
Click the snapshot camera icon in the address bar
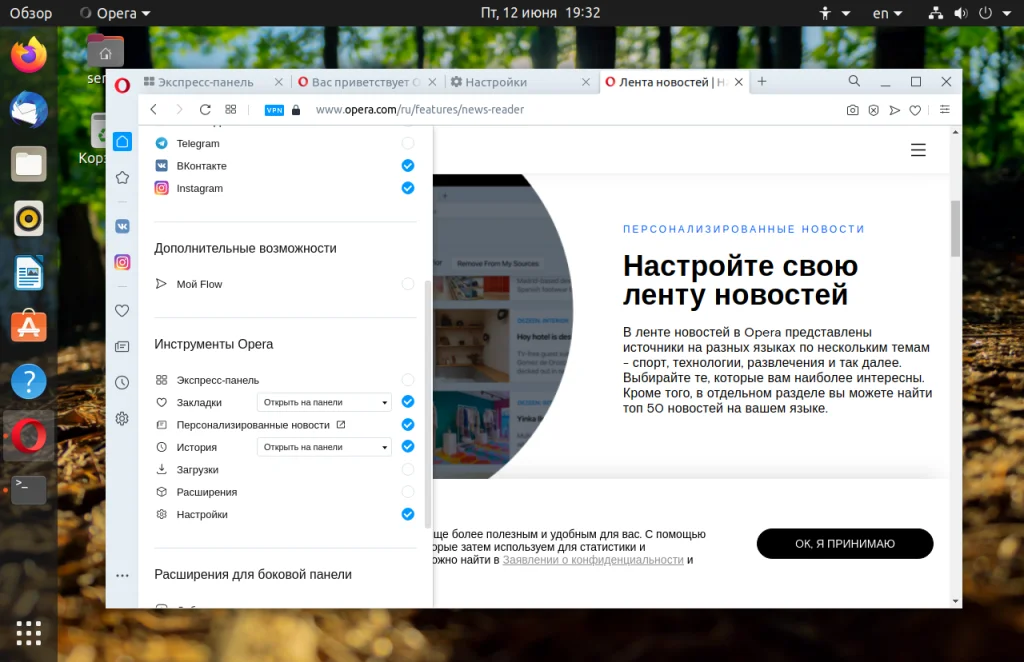(x=852, y=110)
